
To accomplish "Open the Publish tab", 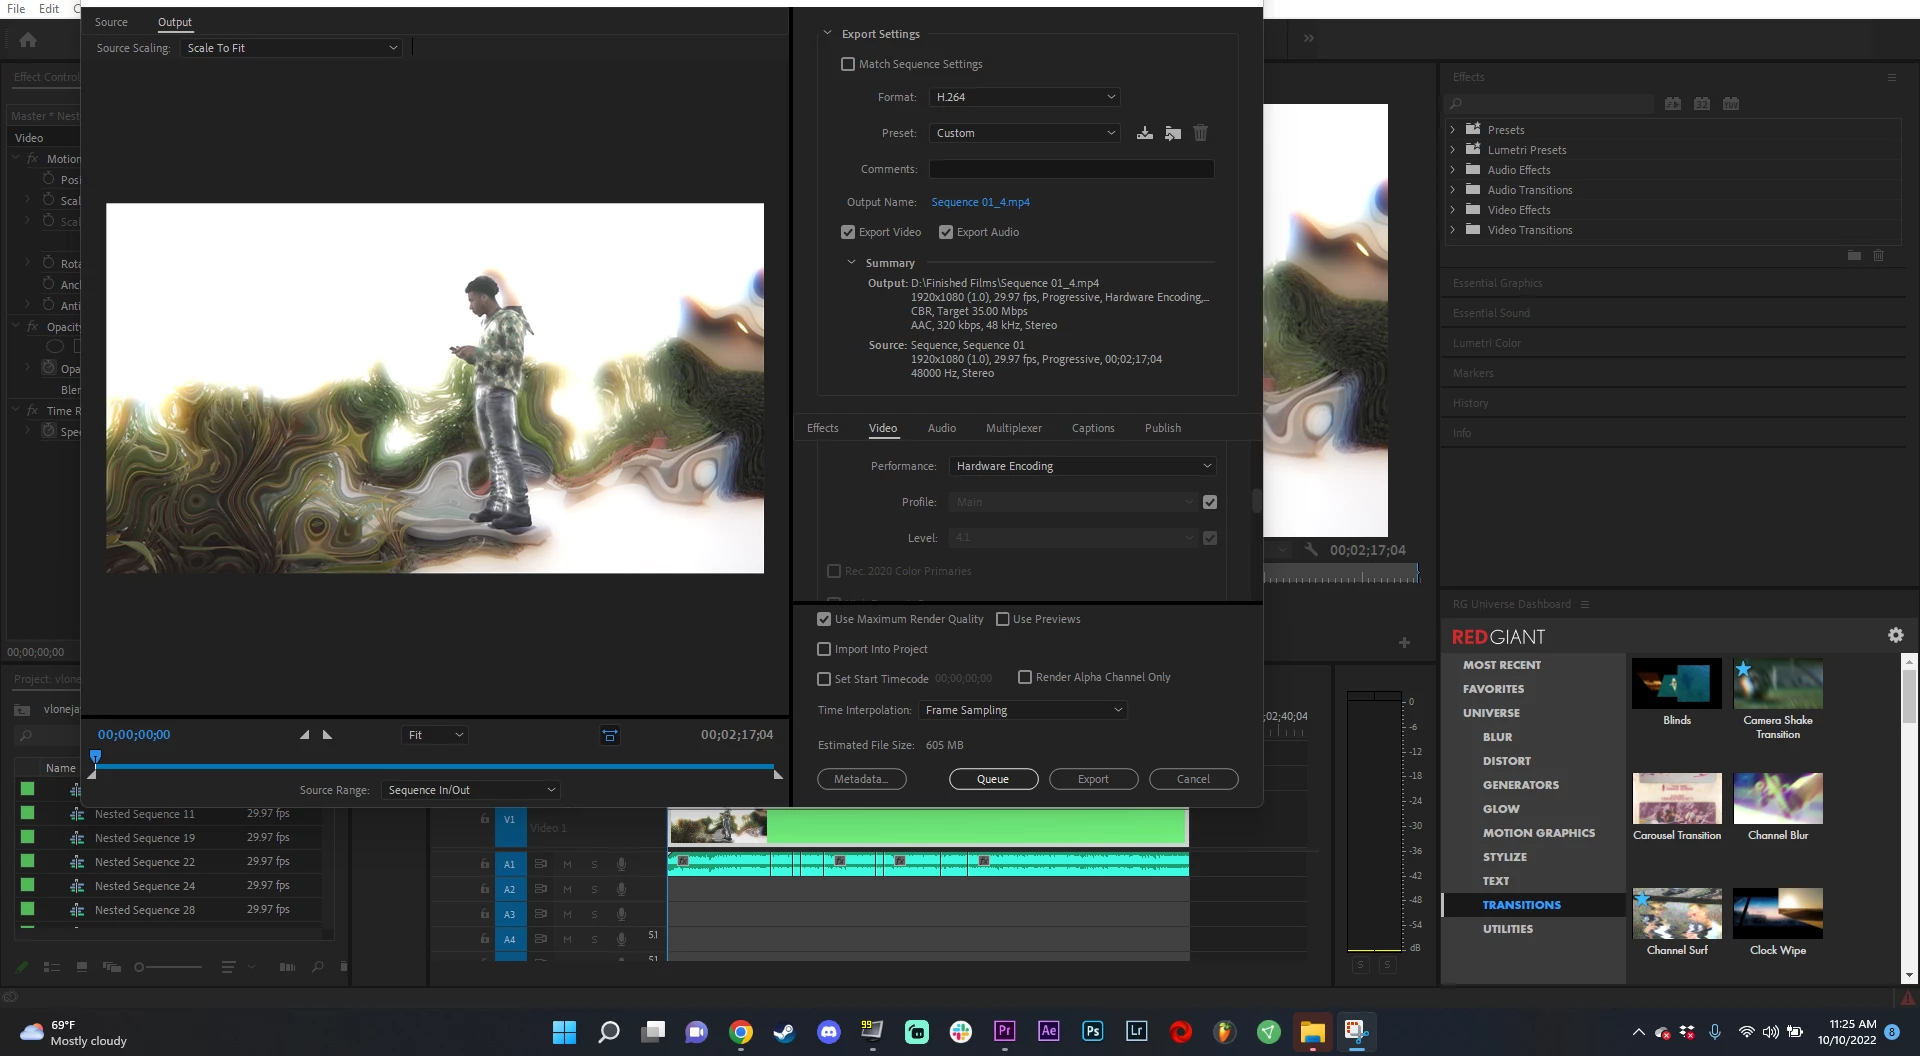I will point(1163,428).
